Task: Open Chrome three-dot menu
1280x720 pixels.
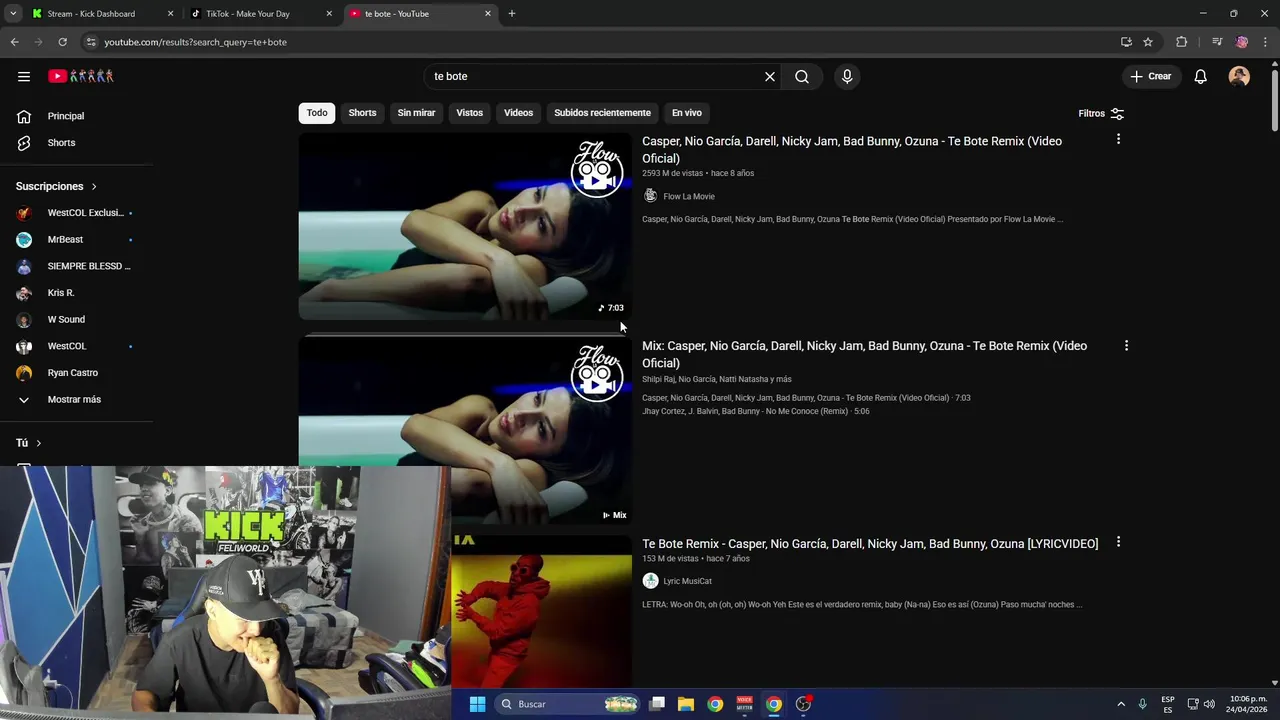Action: click(x=1266, y=42)
